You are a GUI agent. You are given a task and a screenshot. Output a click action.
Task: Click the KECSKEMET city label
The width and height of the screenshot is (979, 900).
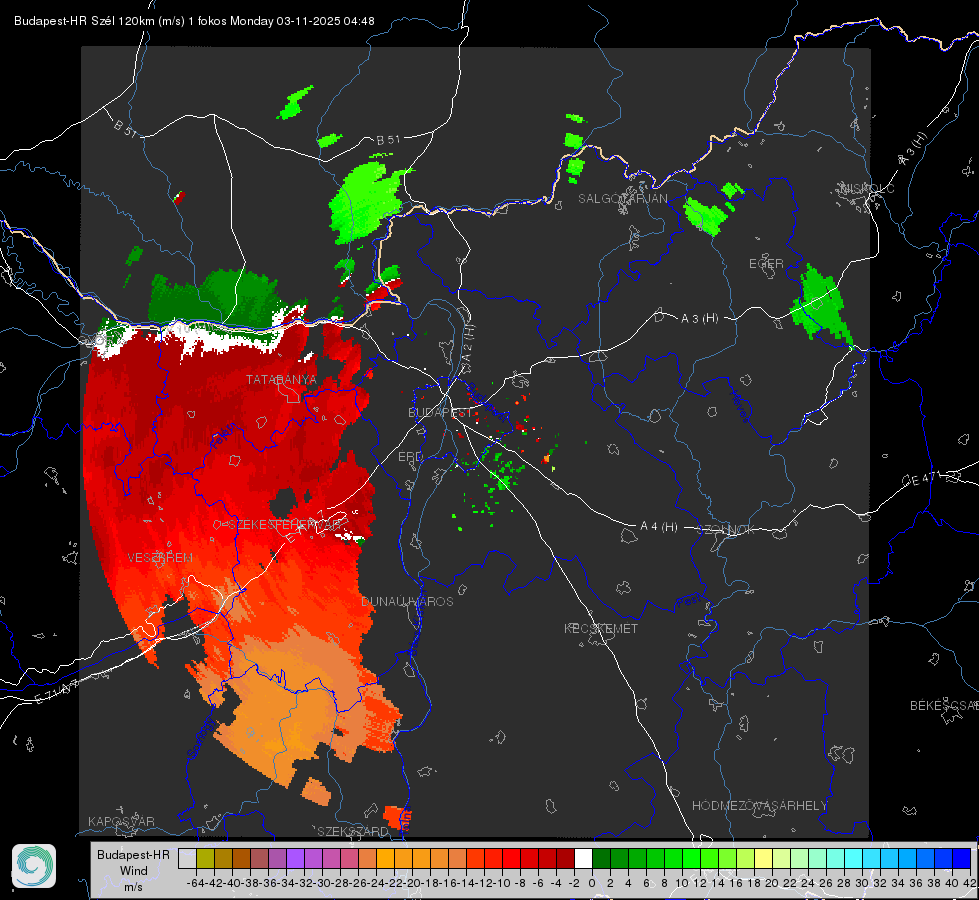tap(601, 628)
